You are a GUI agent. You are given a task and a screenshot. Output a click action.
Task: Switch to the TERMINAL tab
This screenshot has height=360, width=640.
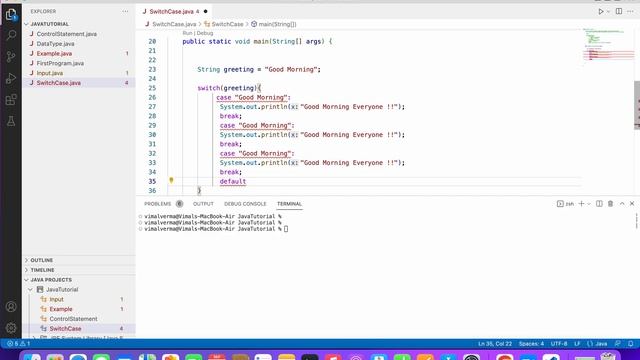point(289,204)
